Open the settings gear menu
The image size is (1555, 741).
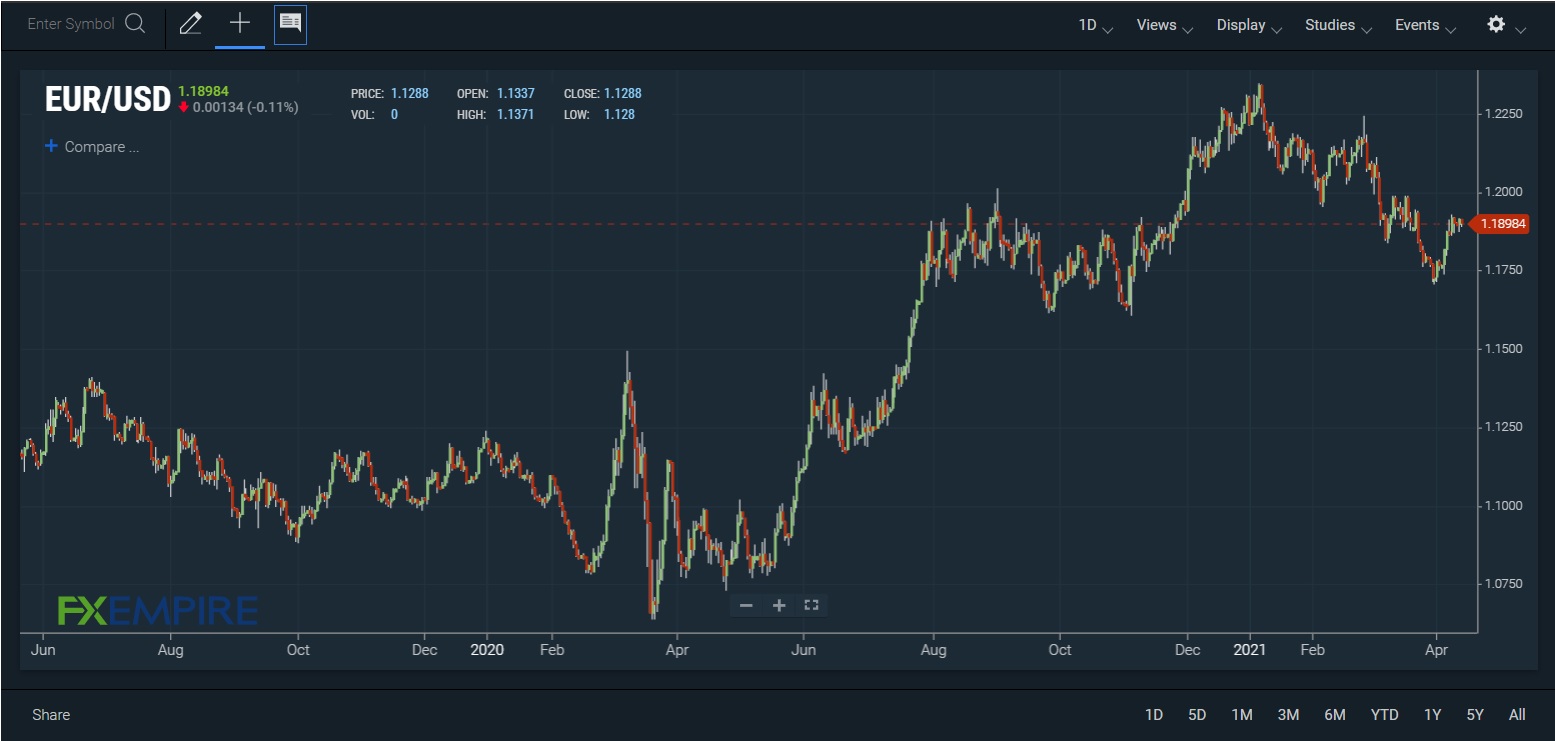(x=1496, y=25)
